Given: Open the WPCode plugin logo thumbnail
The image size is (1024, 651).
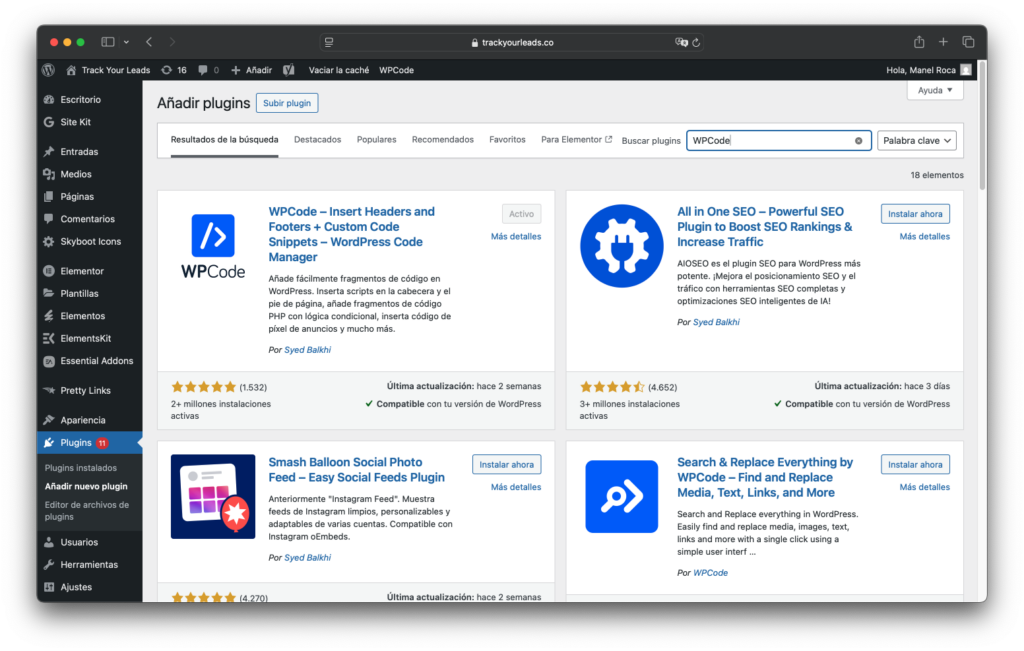Looking at the screenshot, I should click(x=213, y=247).
